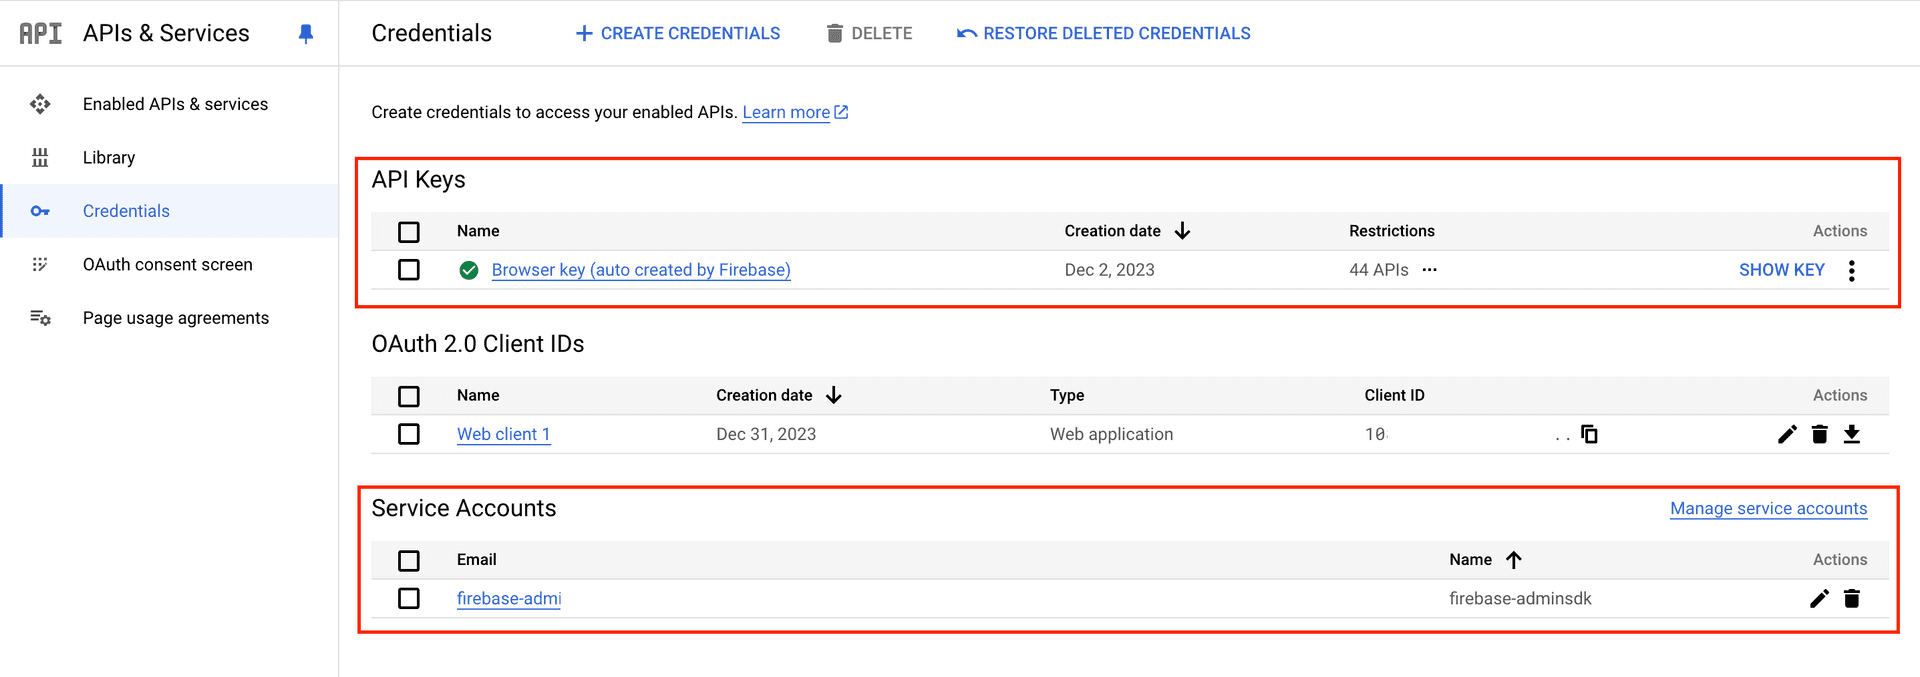The height and width of the screenshot is (677, 1920).
Task: Click the external link icon after Learn more
Action: [841, 112]
